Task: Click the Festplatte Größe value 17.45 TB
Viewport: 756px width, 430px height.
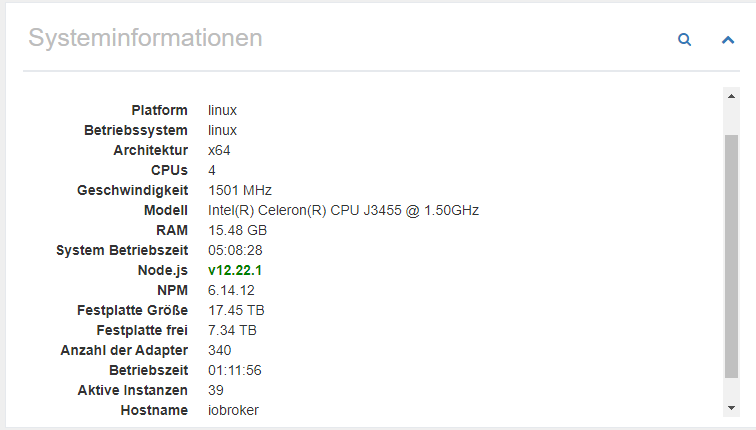Action: (x=236, y=310)
